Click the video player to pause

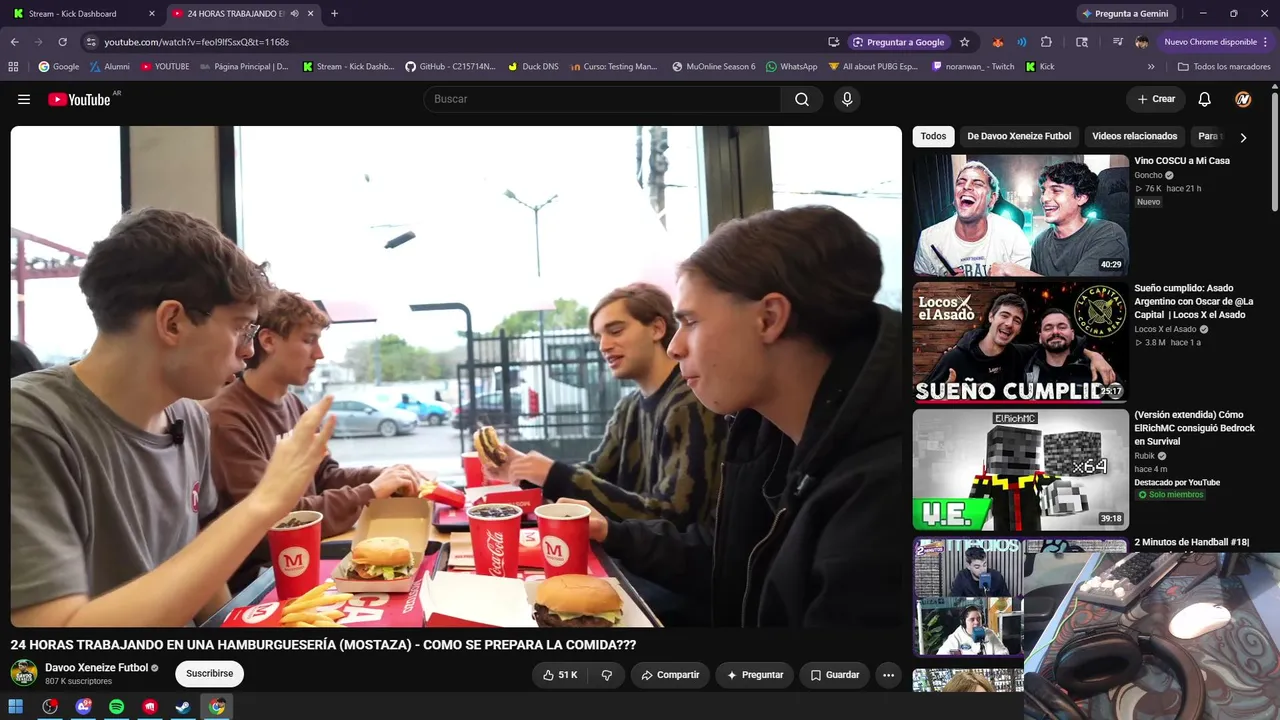click(x=456, y=376)
